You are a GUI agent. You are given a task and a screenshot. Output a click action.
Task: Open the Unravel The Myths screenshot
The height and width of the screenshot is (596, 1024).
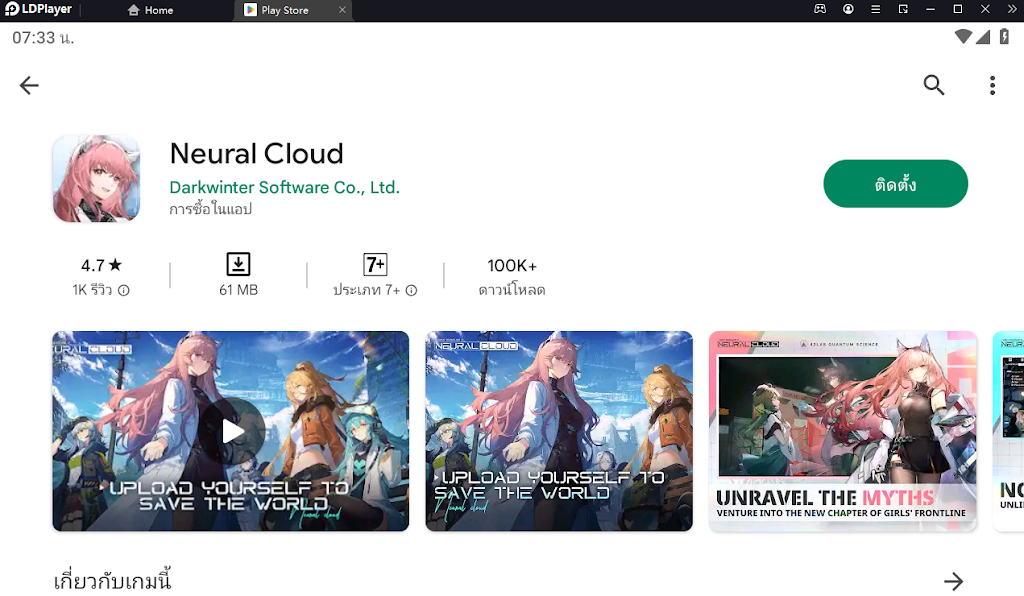click(843, 431)
